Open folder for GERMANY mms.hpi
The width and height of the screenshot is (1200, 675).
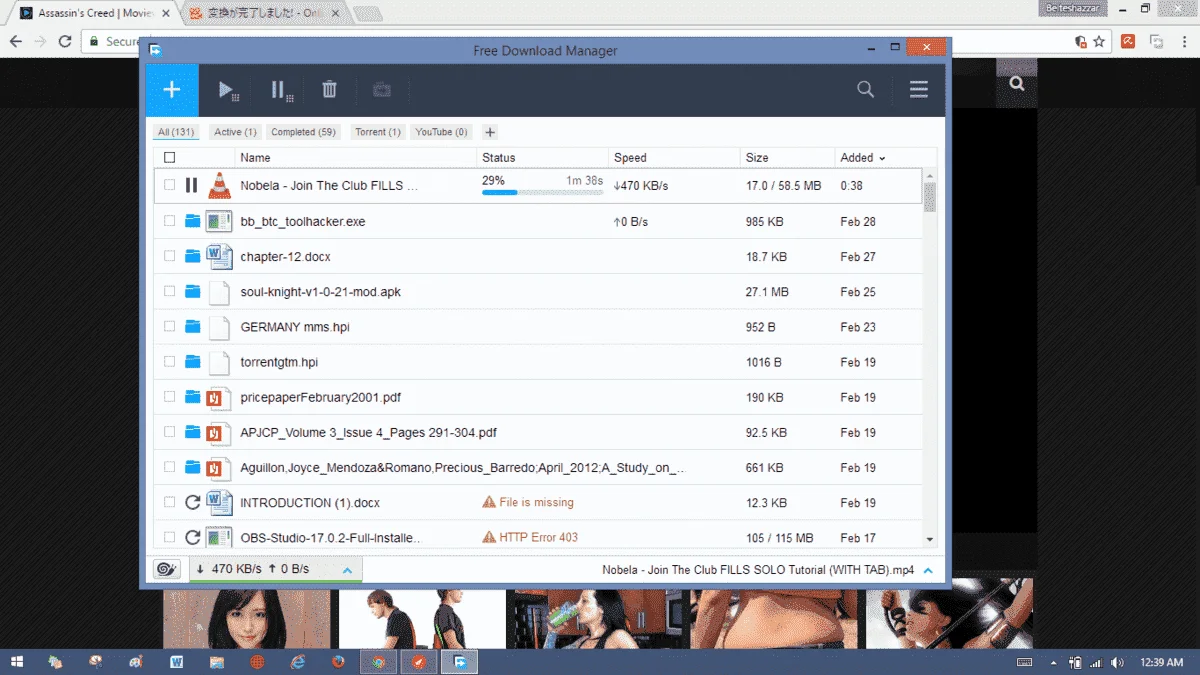click(x=193, y=326)
